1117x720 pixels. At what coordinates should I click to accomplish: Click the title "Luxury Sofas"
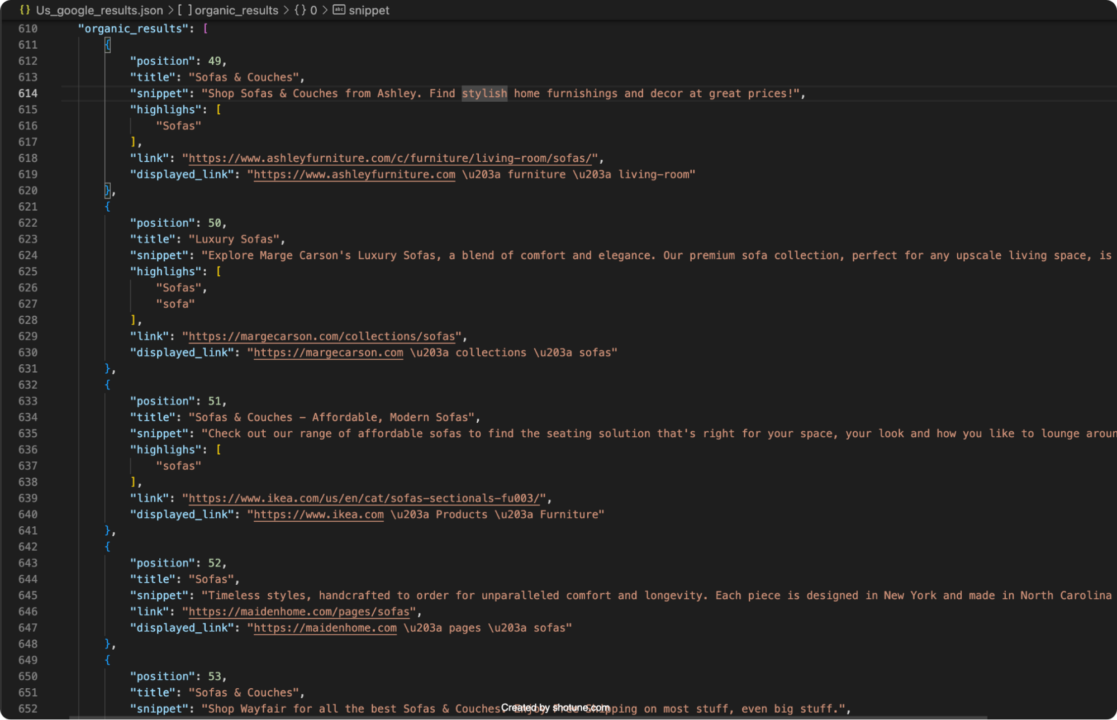(x=237, y=239)
